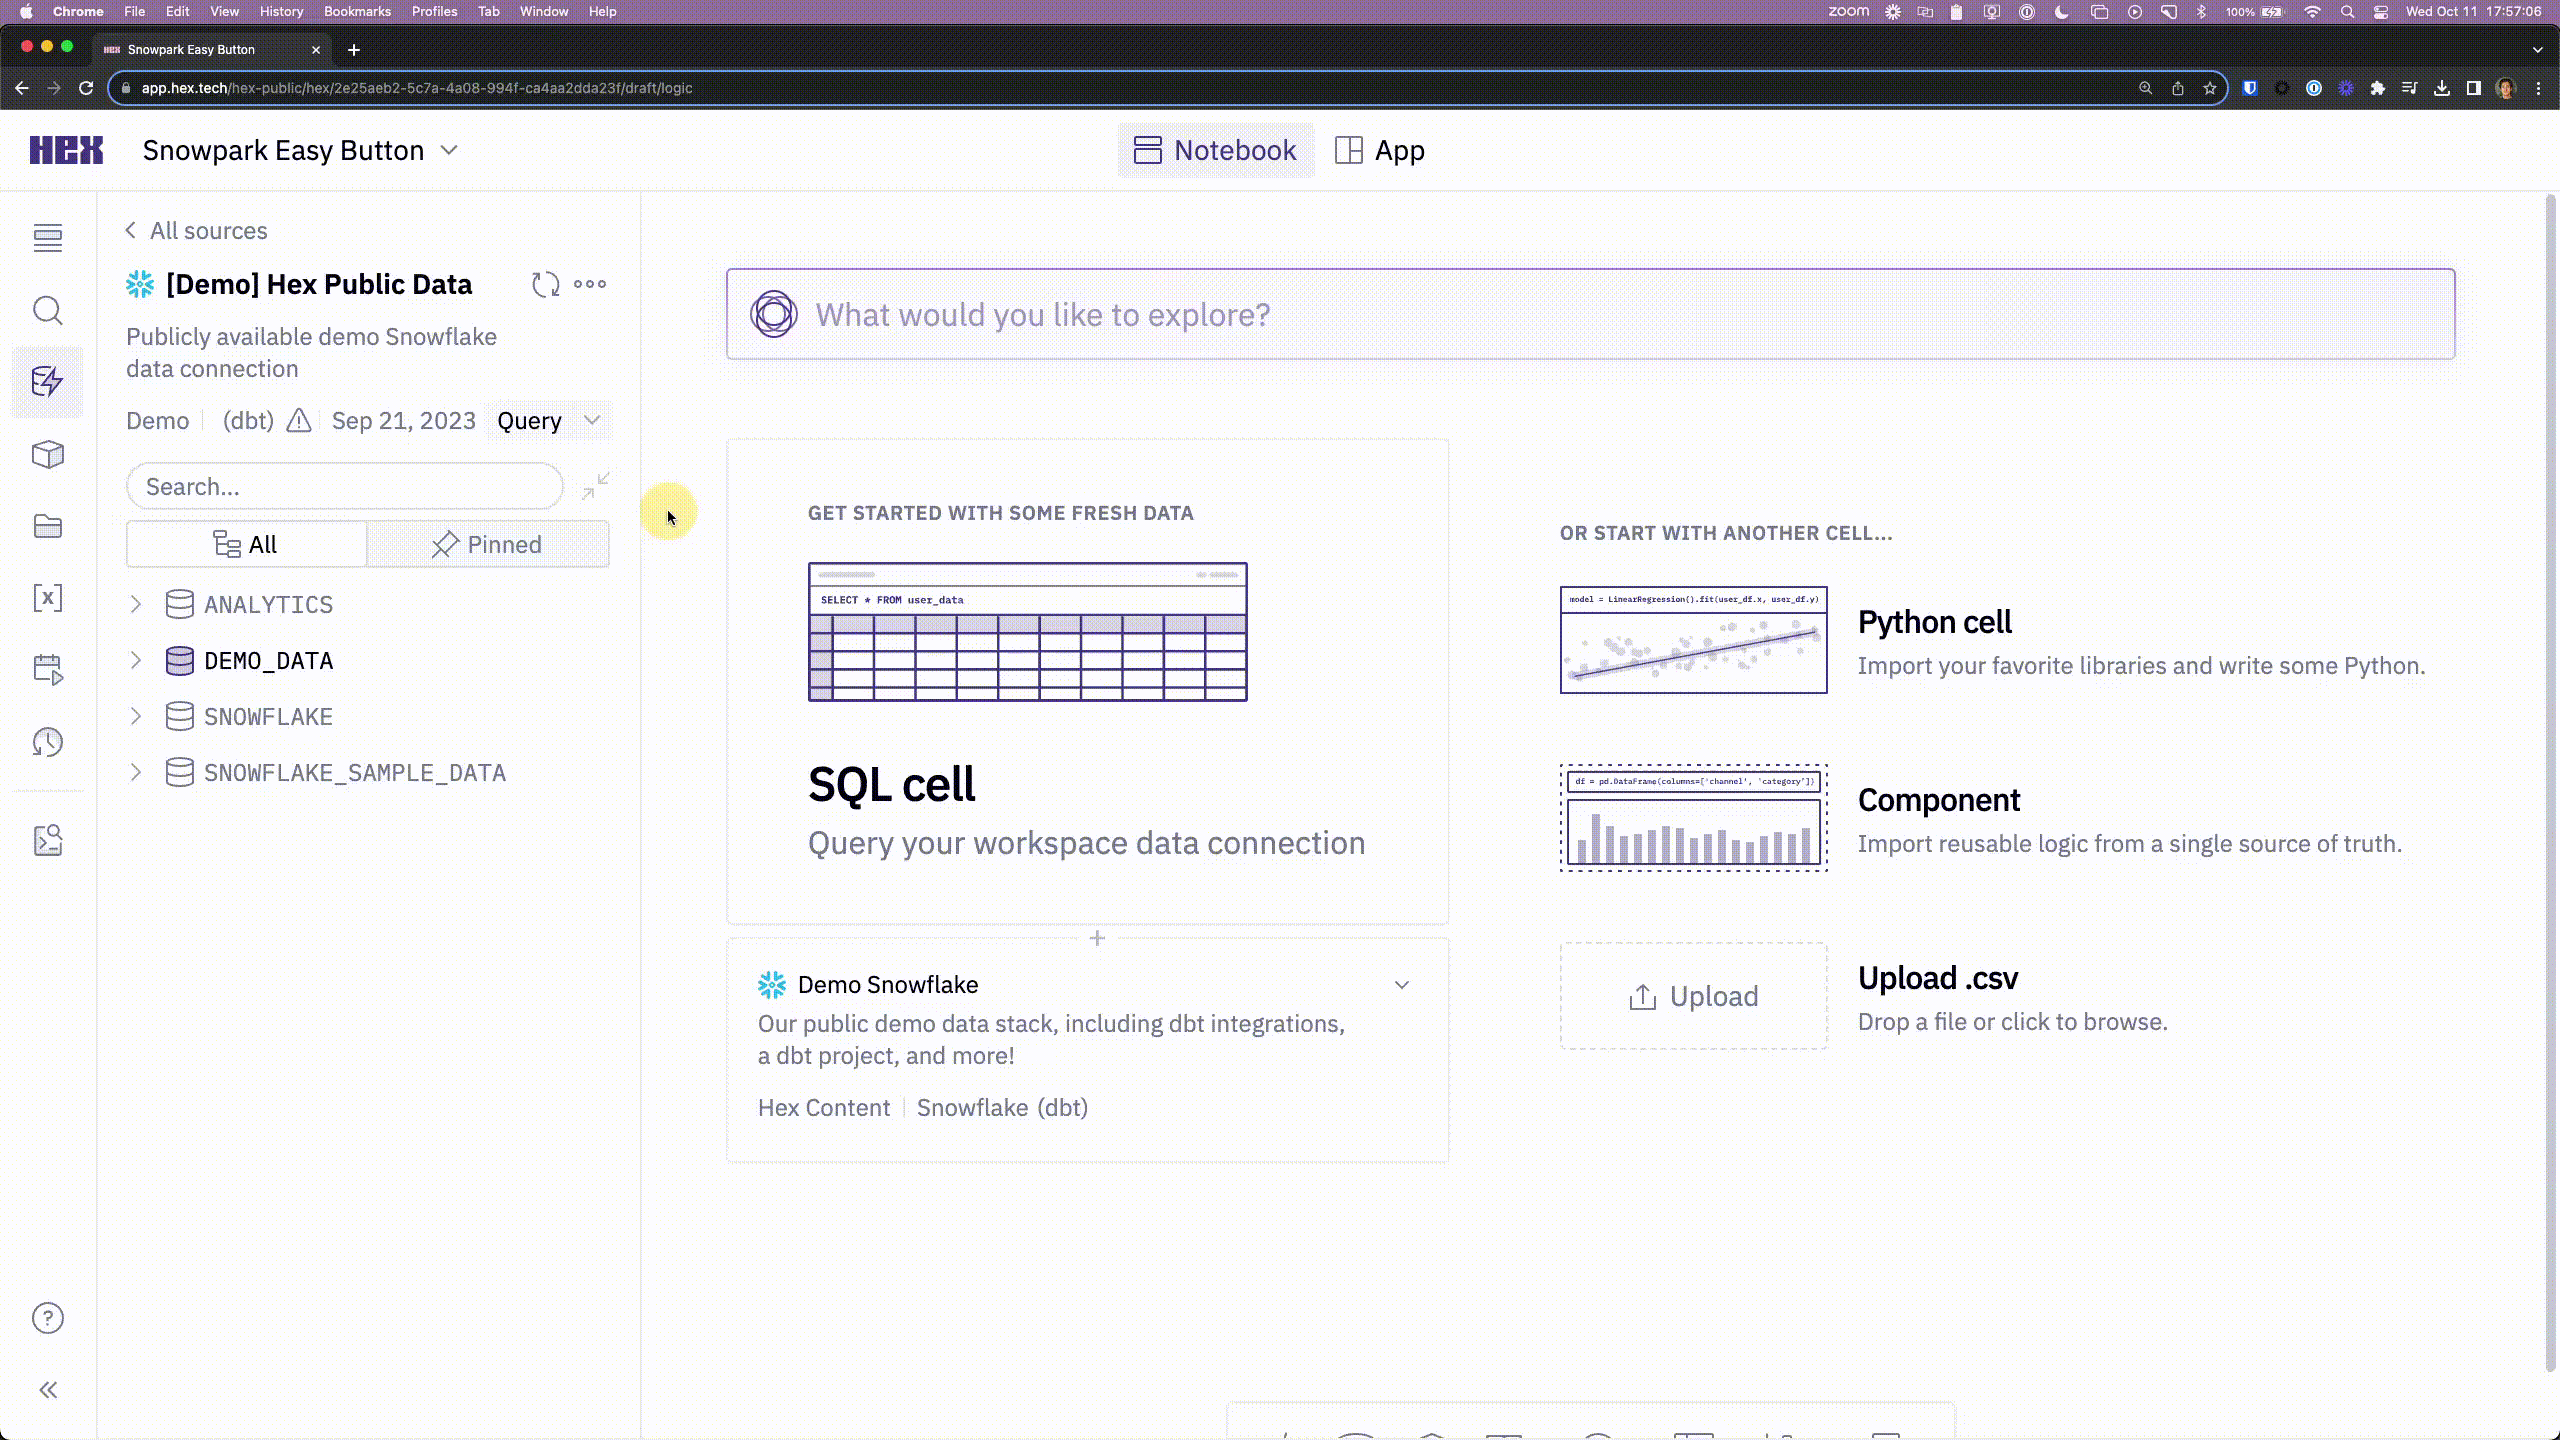Expand the ANALYTICS database

coord(136,604)
